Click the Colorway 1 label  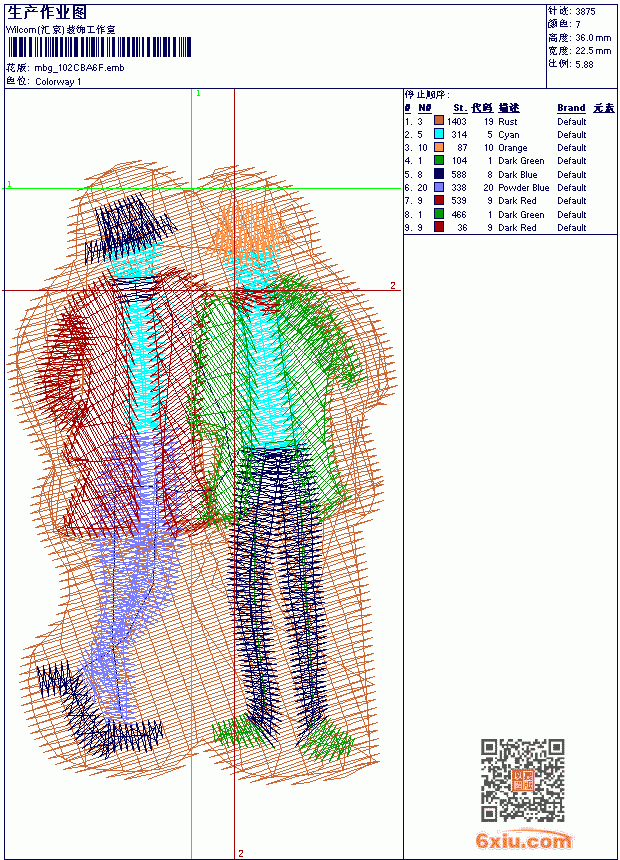[x=58, y=82]
